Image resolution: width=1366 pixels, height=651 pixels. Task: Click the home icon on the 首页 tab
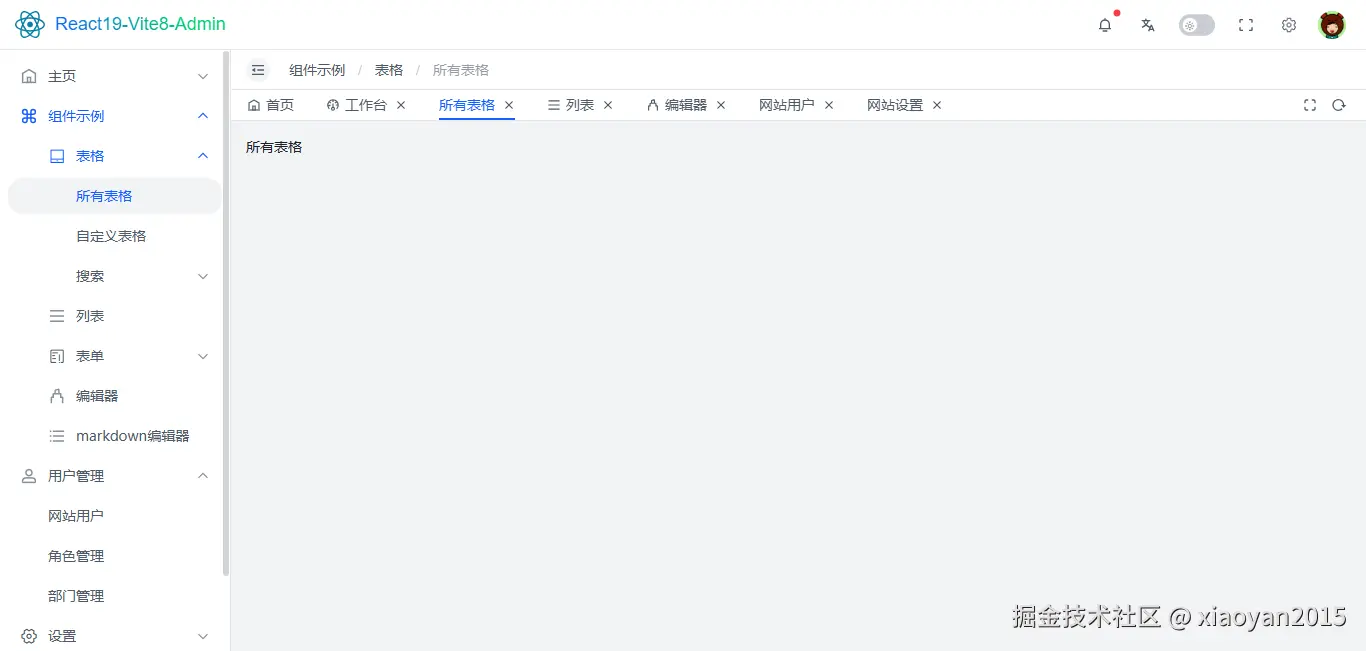click(254, 105)
